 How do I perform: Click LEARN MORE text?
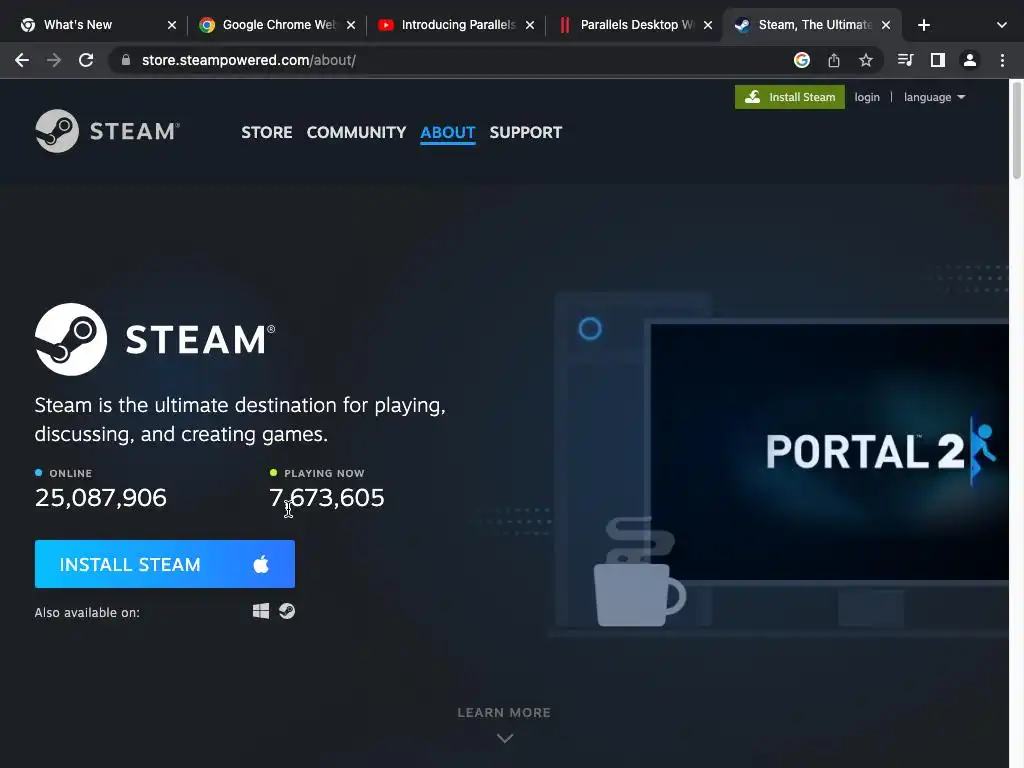504,712
